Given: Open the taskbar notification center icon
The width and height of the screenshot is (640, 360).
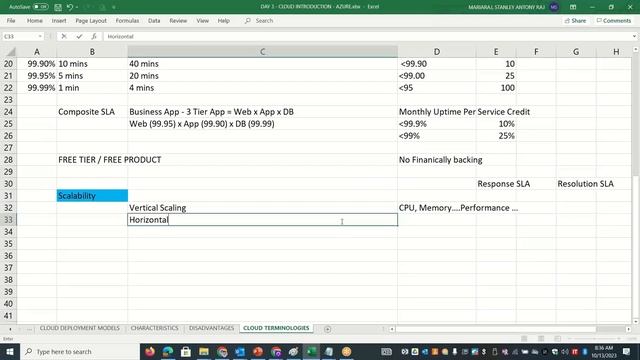Looking at the screenshot, I should tap(627, 351).
